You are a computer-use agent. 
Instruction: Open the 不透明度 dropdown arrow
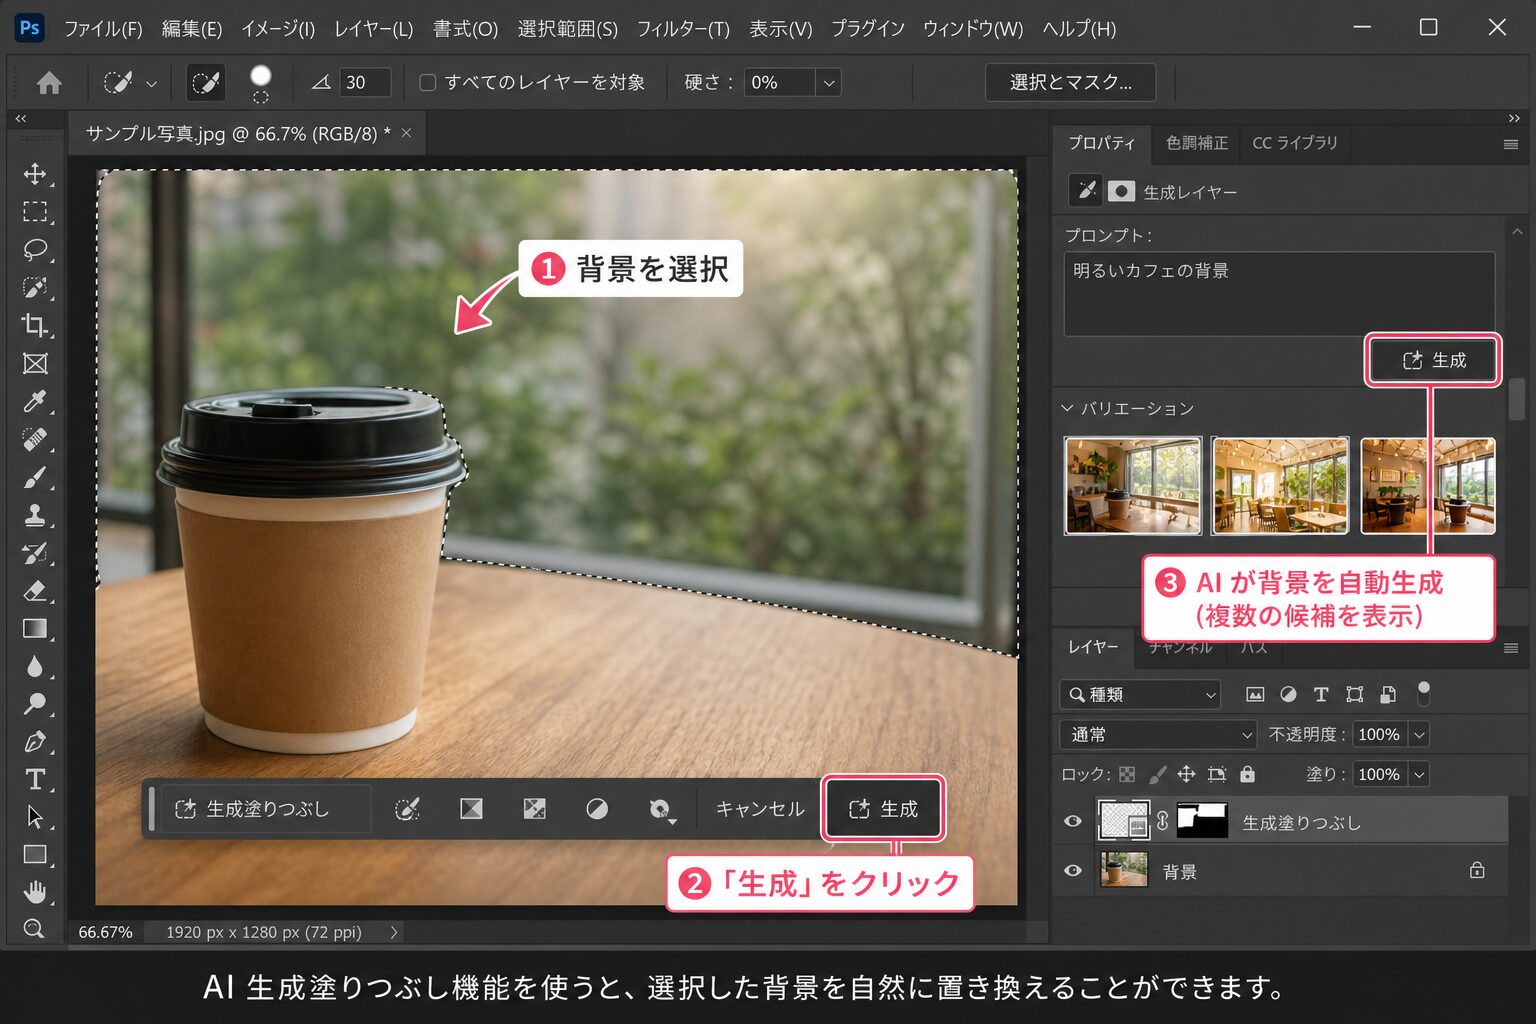1419,734
